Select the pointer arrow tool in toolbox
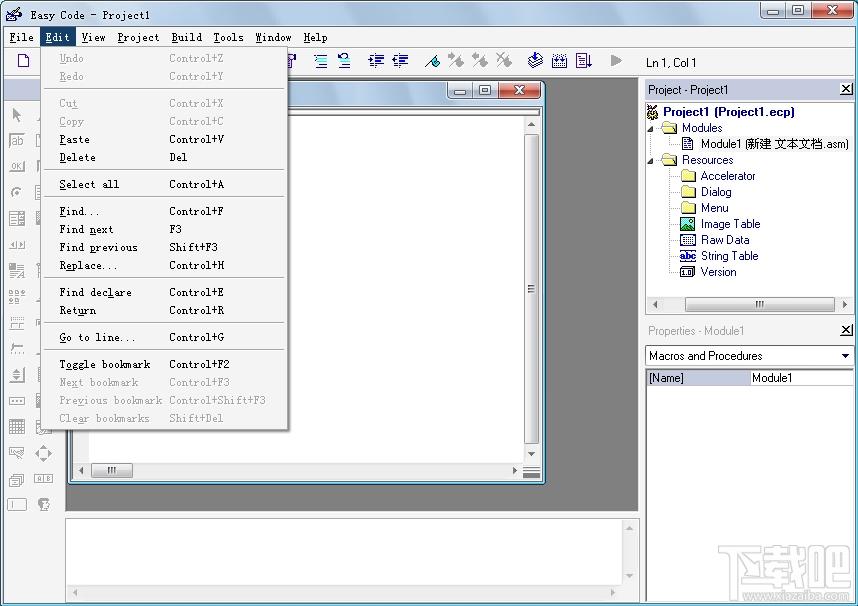 [x=17, y=115]
